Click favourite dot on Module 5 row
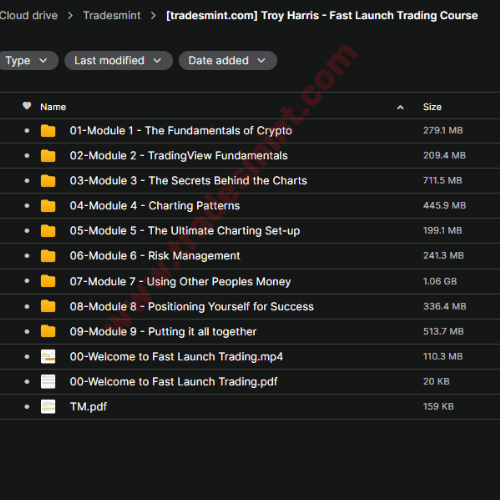 pyautogui.click(x=27, y=231)
